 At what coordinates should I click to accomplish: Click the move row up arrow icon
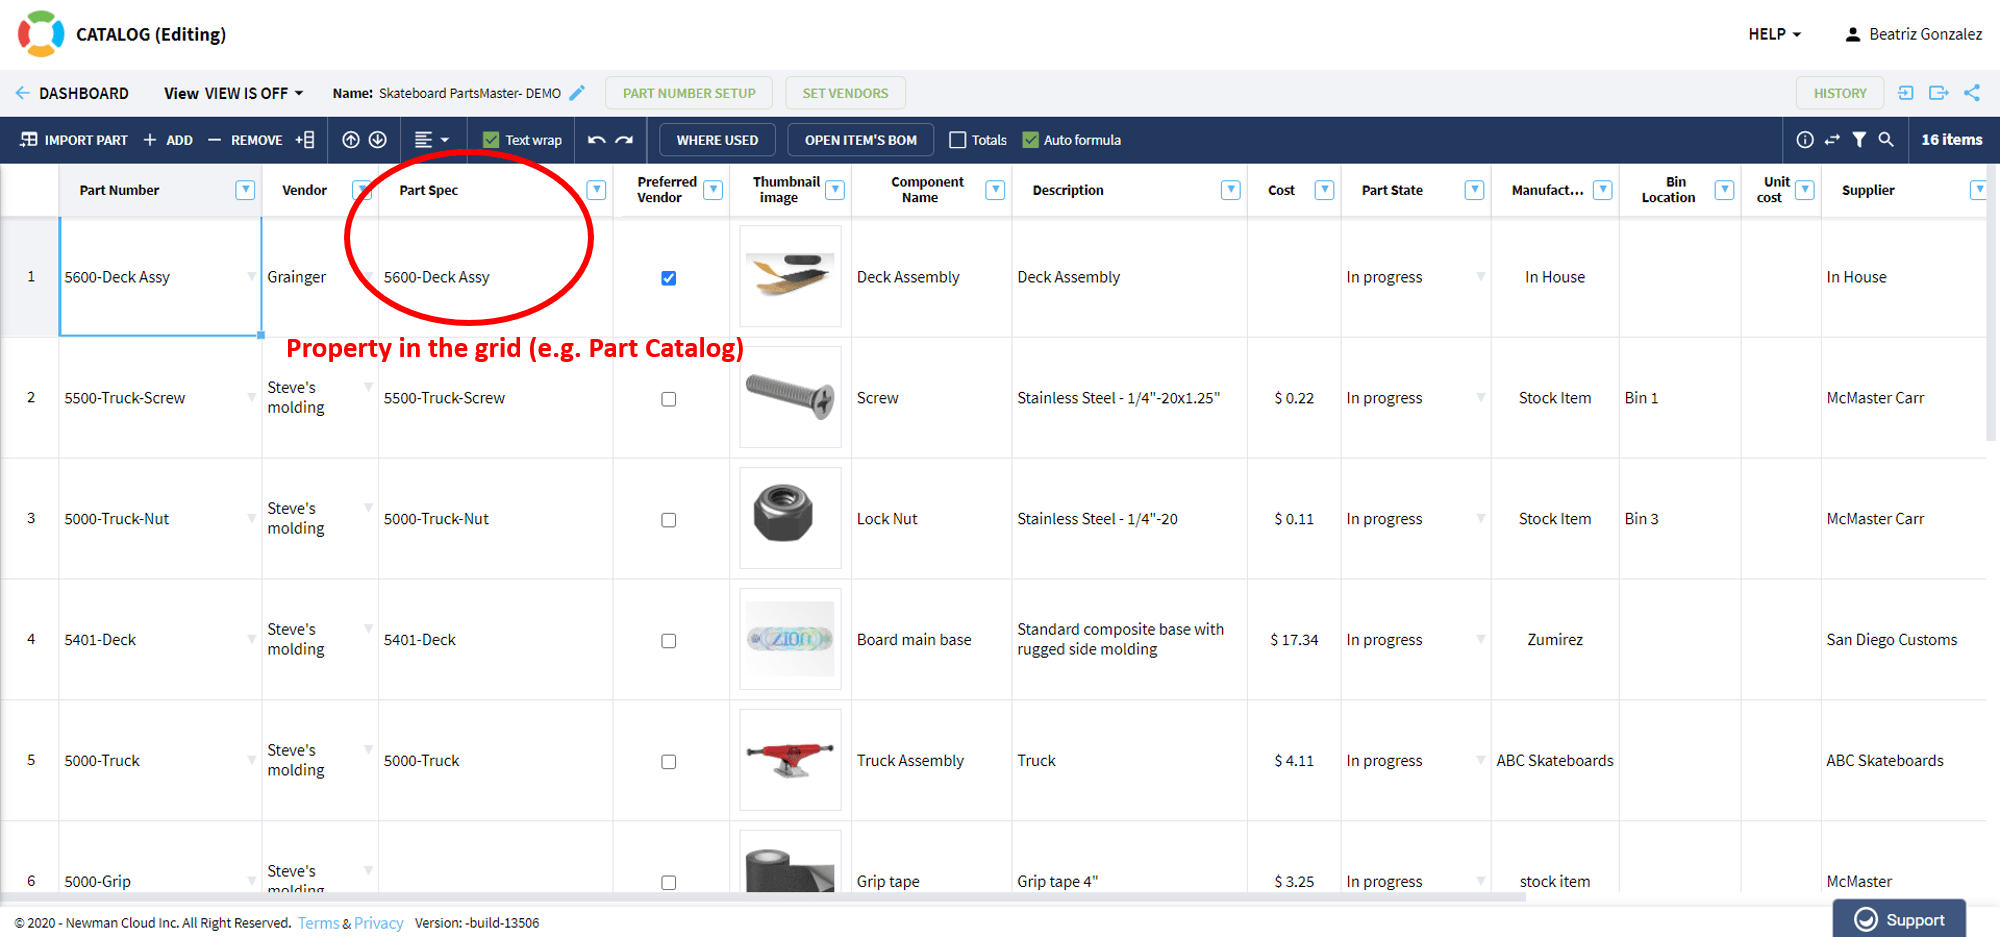350,140
